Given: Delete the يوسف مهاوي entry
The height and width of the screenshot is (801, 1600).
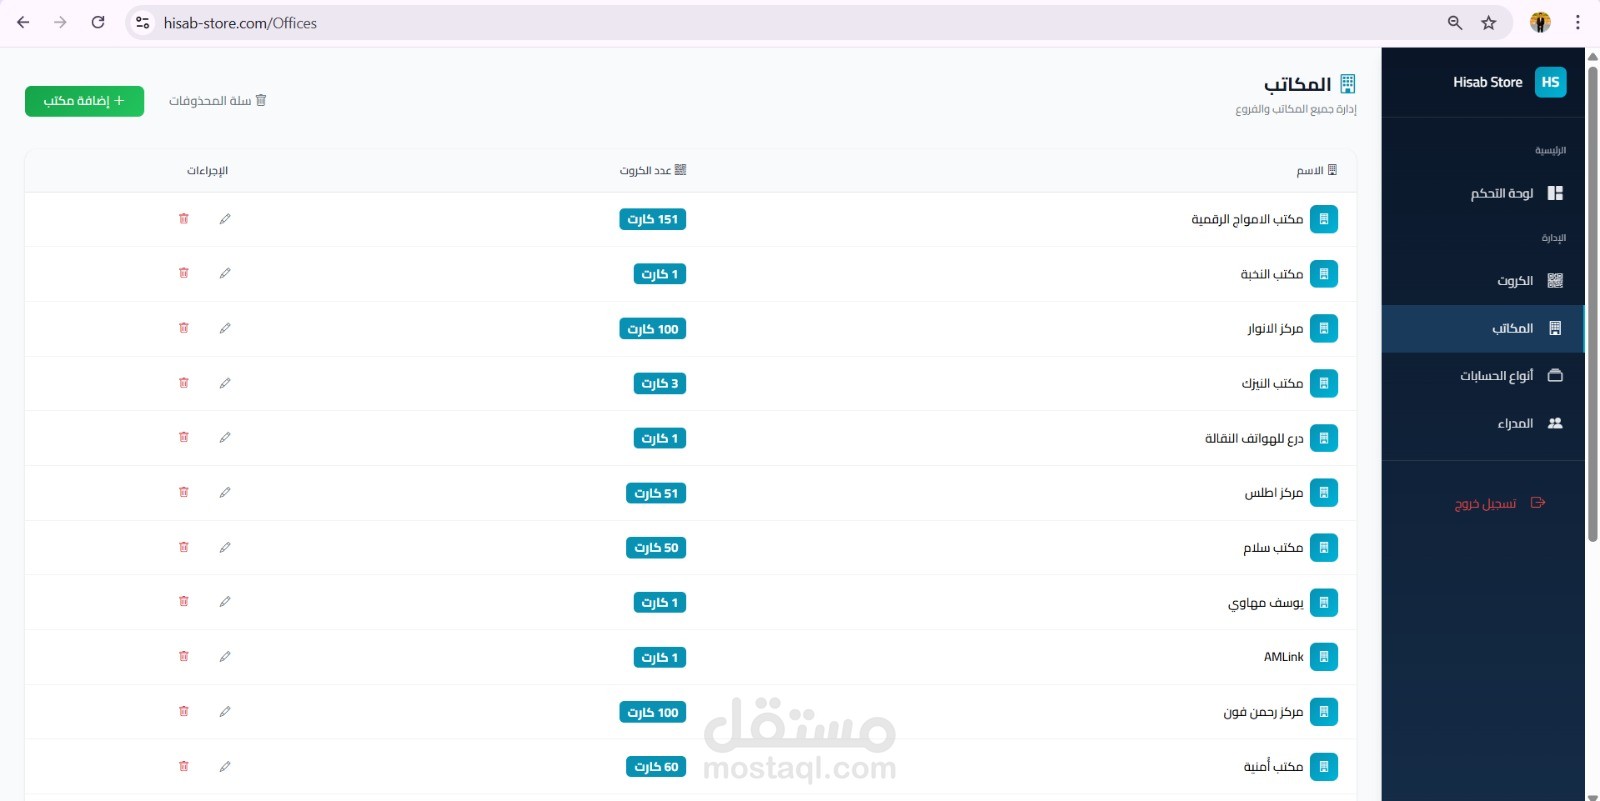Looking at the screenshot, I should coord(184,601).
